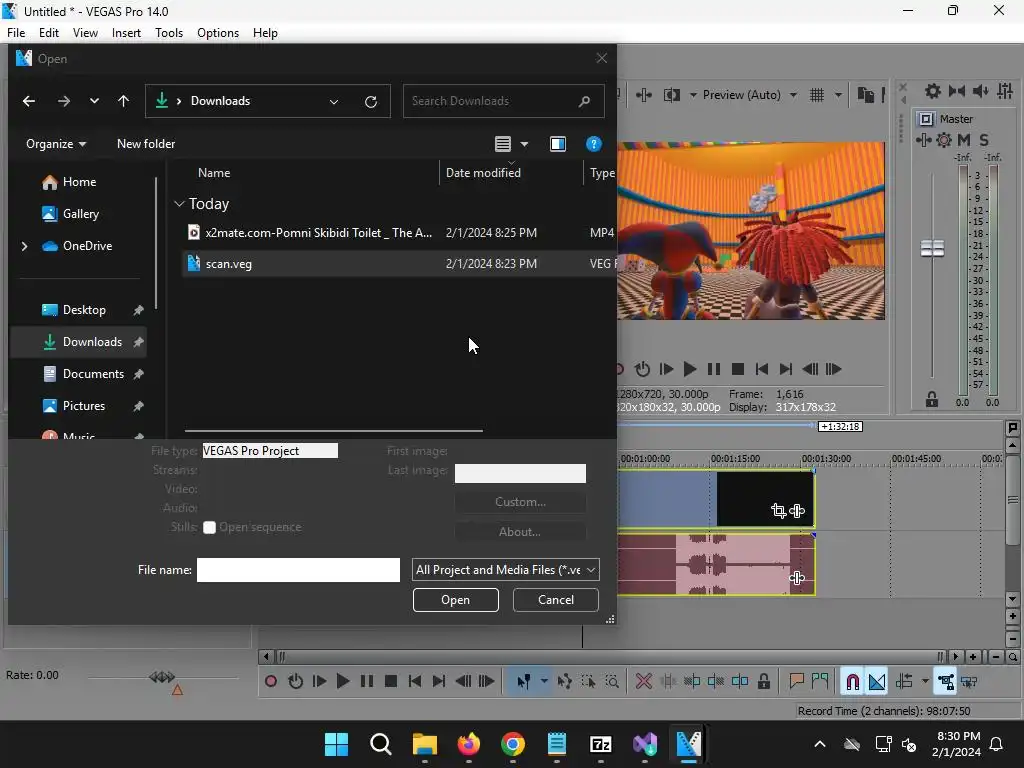Screen dimensions: 1024x768
Task: Click the Insert Region icon
Action: [x=820, y=682]
